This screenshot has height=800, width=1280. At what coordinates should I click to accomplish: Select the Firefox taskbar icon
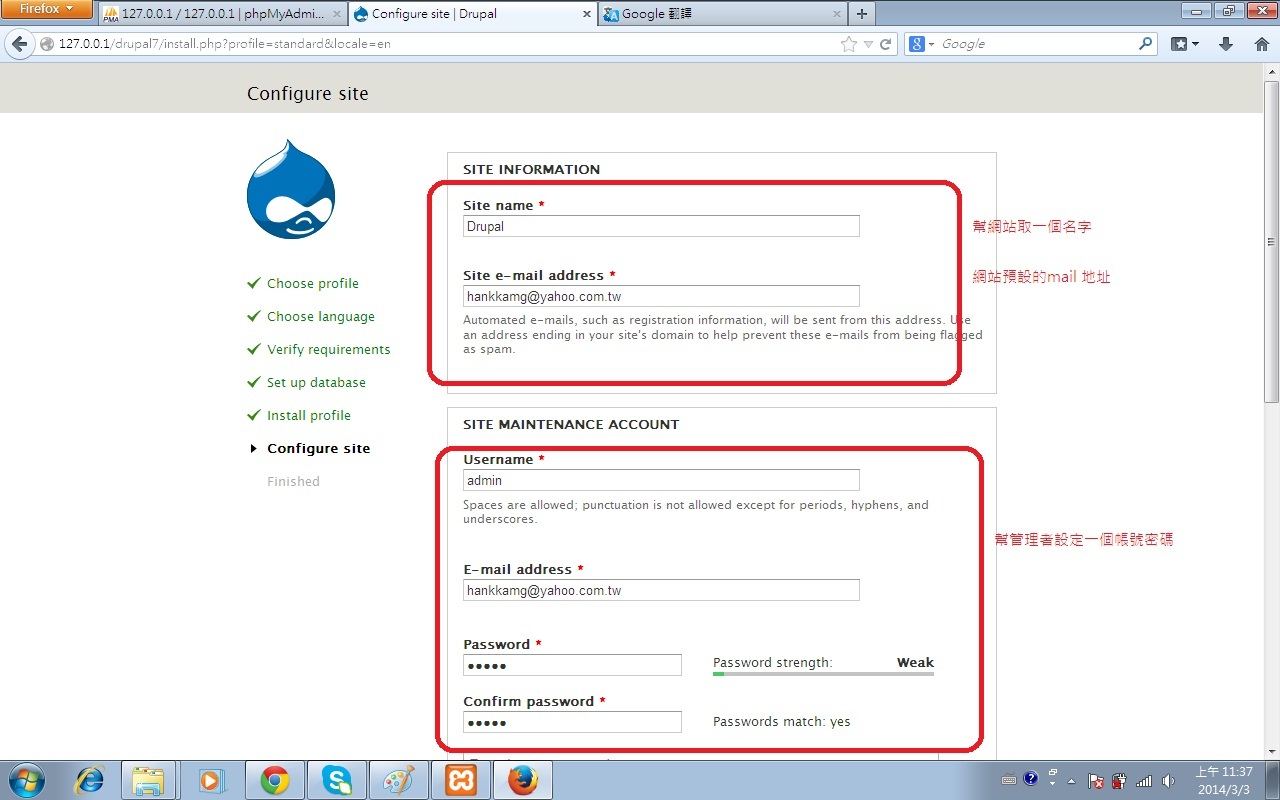tap(522, 780)
